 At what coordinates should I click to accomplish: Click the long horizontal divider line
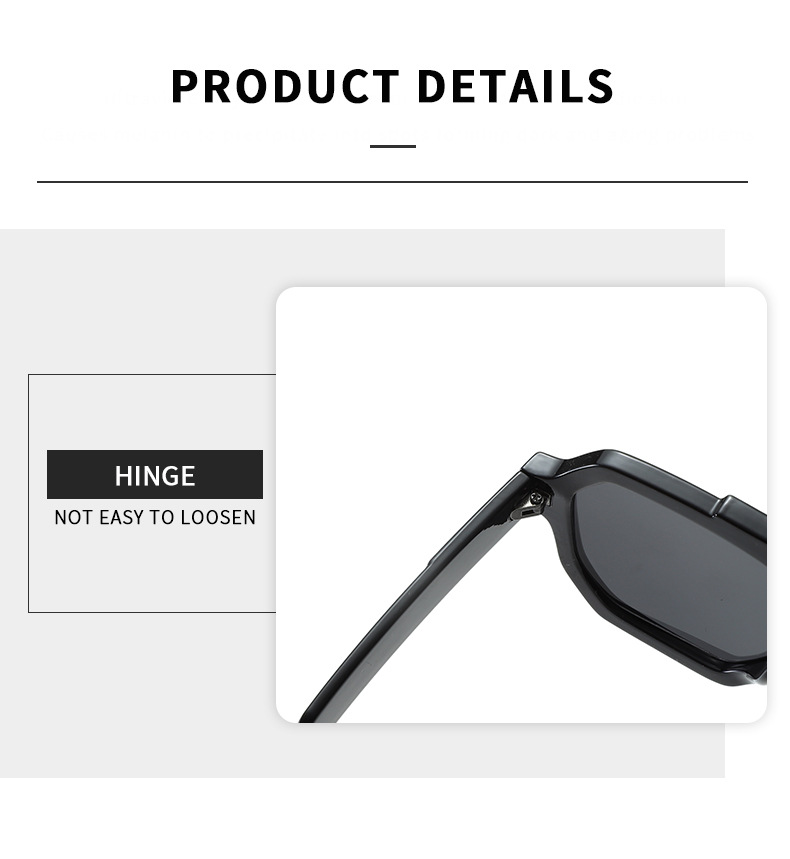(392, 181)
